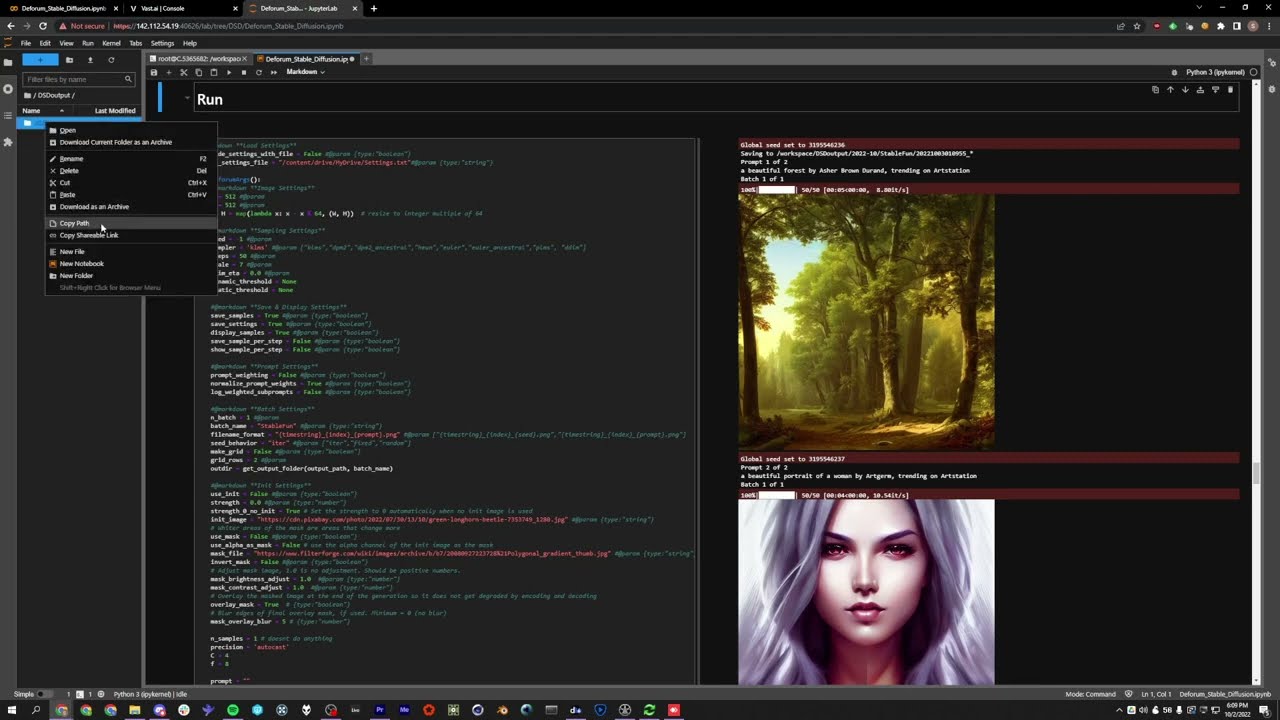Image resolution: width=1280 pixels, height=720 pixels.
Task: Open the Chrome extensions puzzle icon
Action: tap(1221, 26)
